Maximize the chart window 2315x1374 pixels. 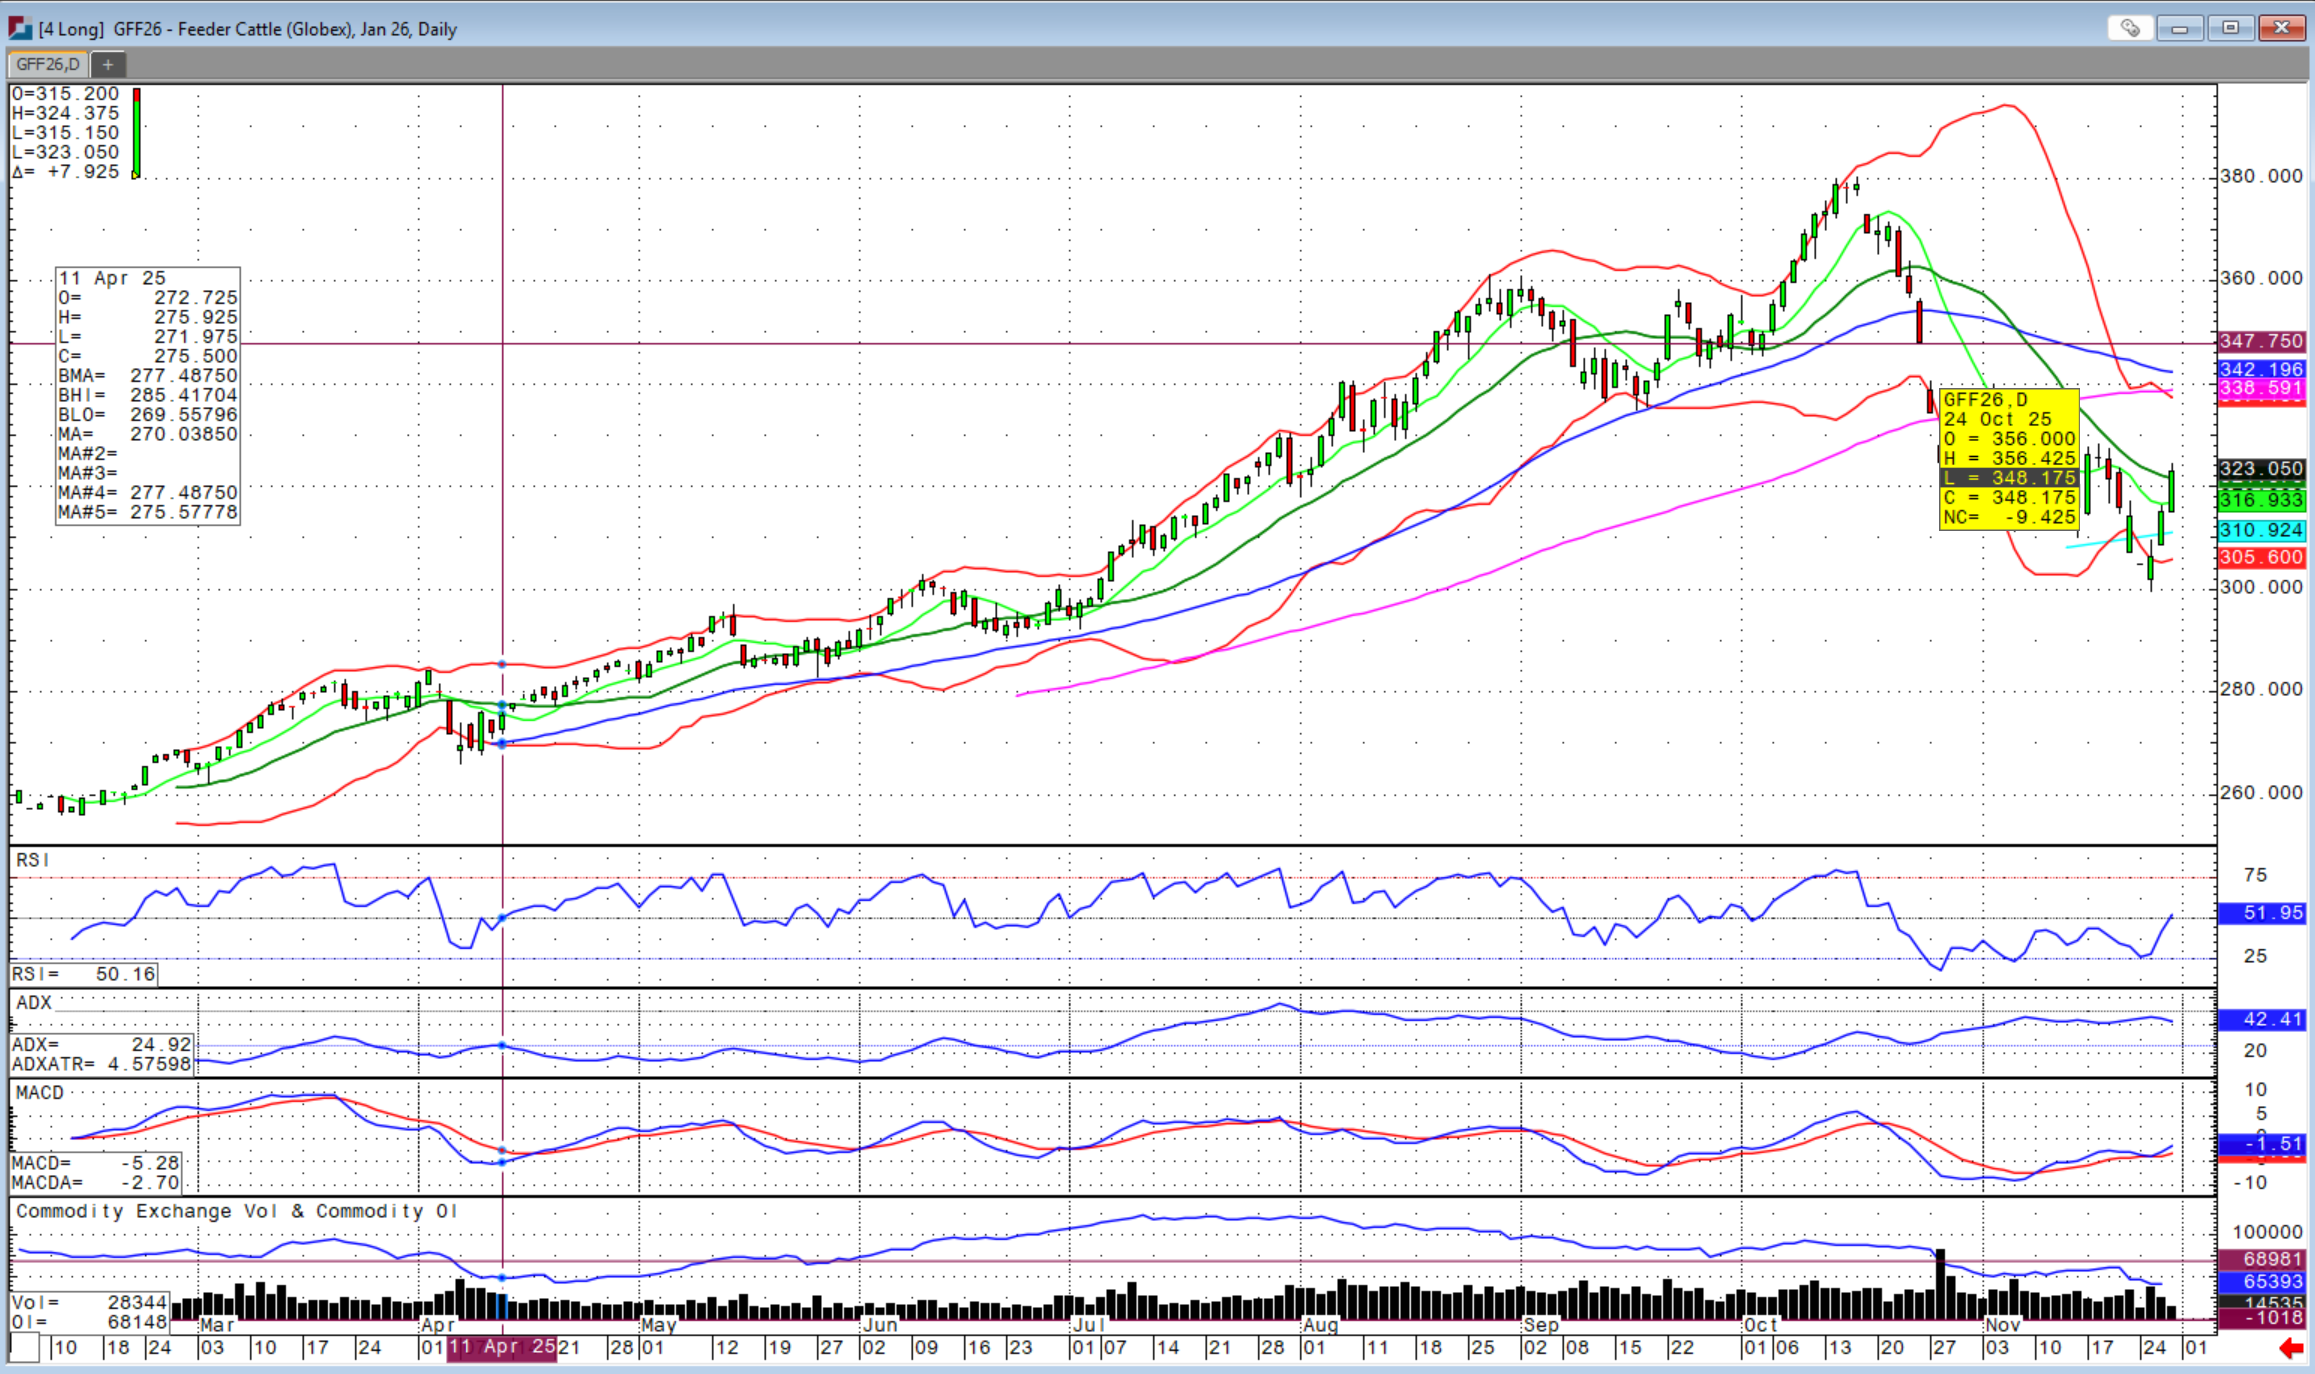(x=2230, y=28)
